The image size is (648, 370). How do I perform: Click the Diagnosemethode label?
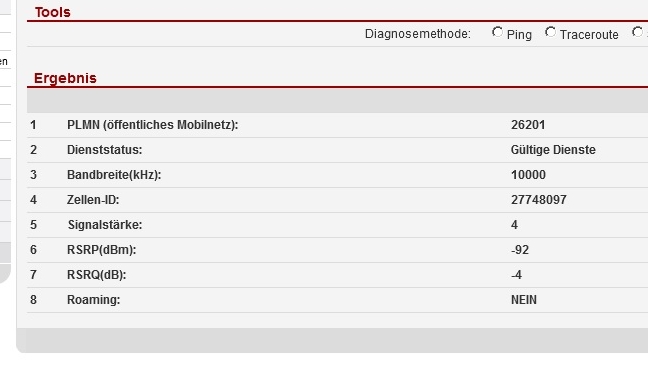pyautogui.click(x=418, y=34)
